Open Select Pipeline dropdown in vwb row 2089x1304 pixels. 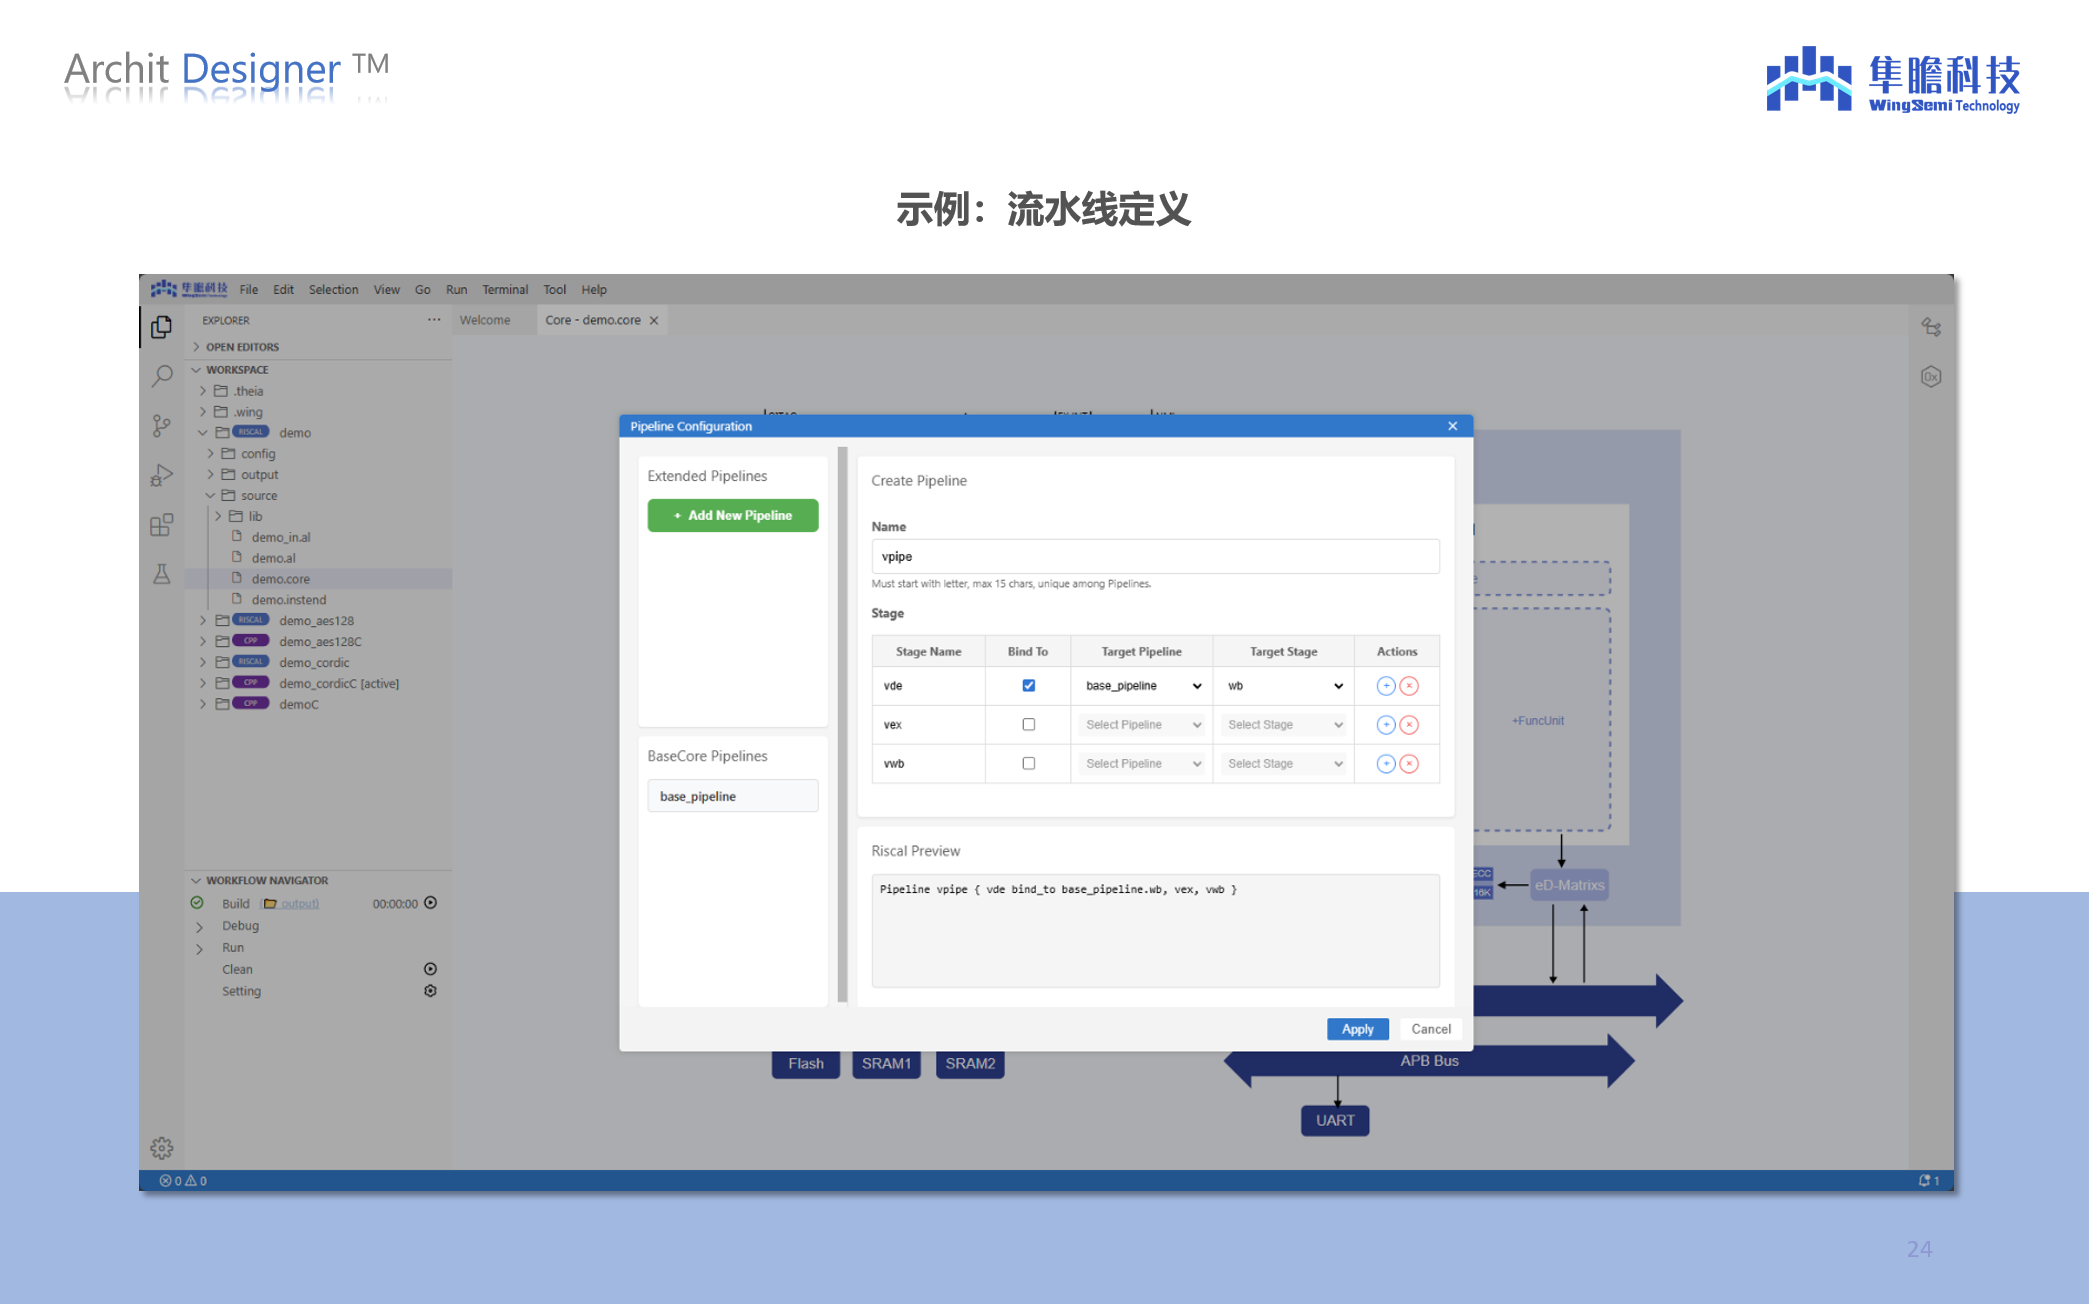[1142, 764]
